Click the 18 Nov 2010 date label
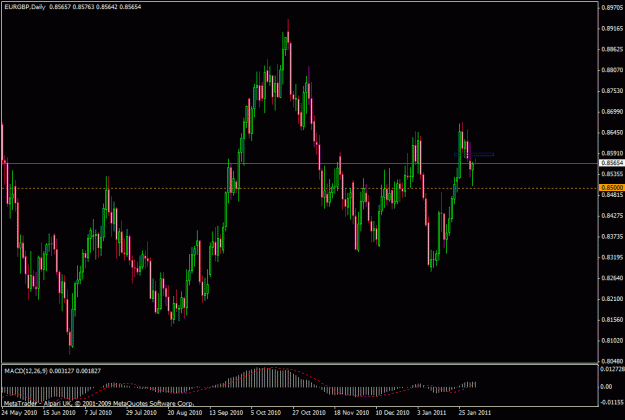The image size is (625, 420). (351, 413)
